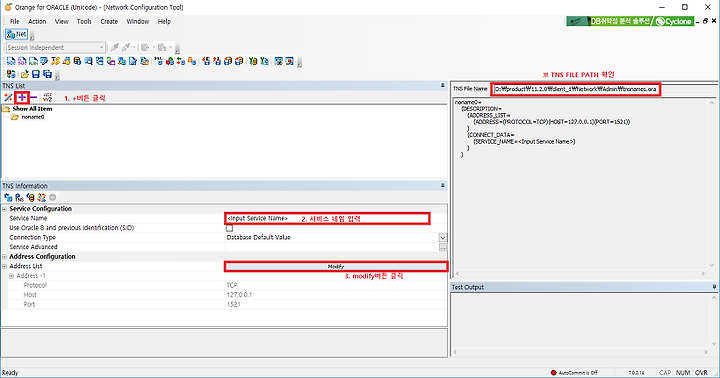Toggle Use Oracle 8 SID checkbox
The height and width of the screenshot is (378, 720).
tap(230, 228)
